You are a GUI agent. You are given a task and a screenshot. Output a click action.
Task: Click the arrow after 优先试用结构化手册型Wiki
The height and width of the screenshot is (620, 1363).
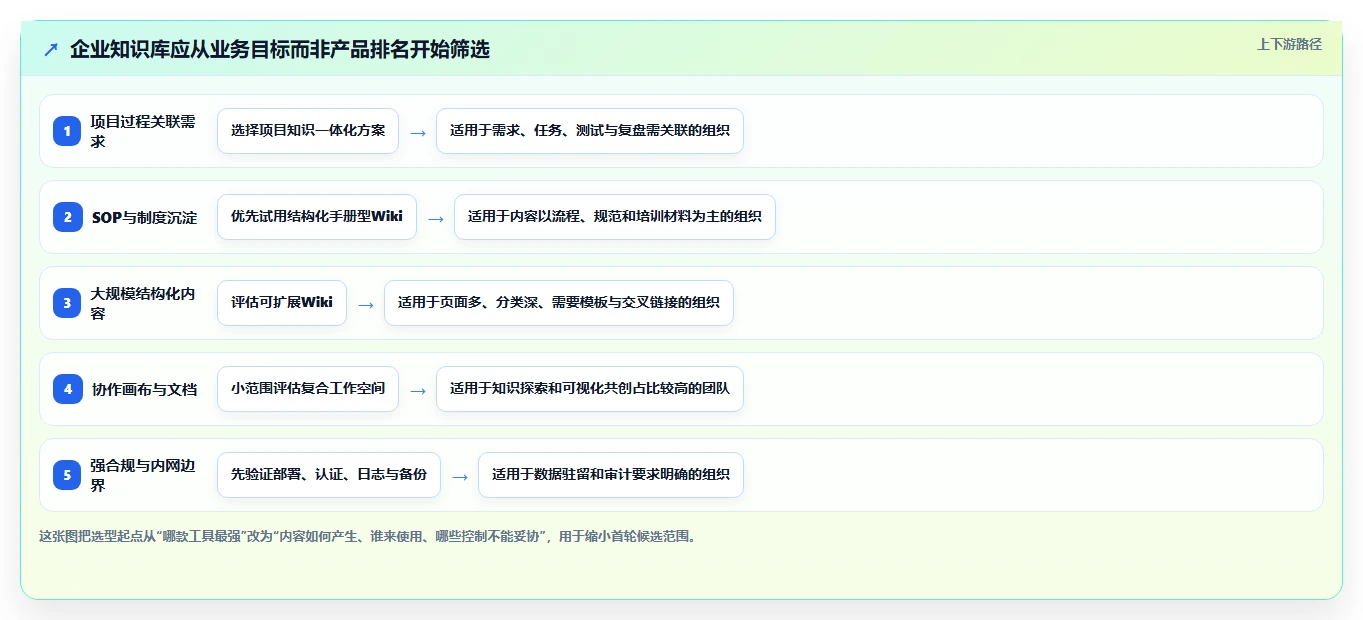tap(436, 218)
